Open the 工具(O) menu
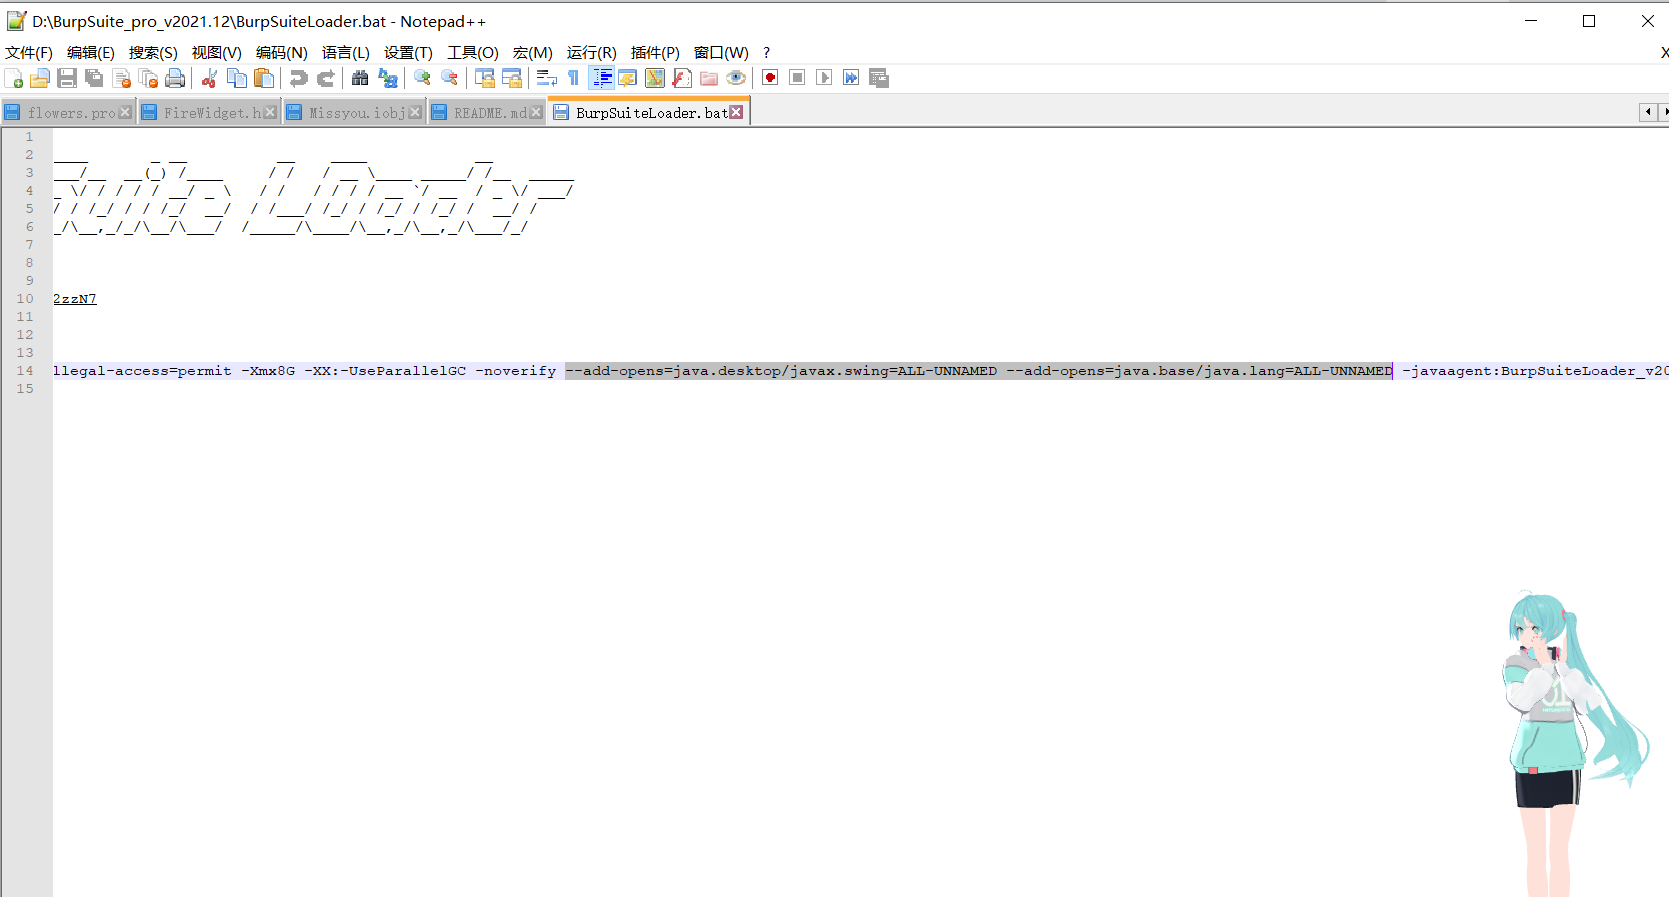Image resolution: width=1669 pixels, height=897 pixels. pyautogui.click(x=473, y=52)
